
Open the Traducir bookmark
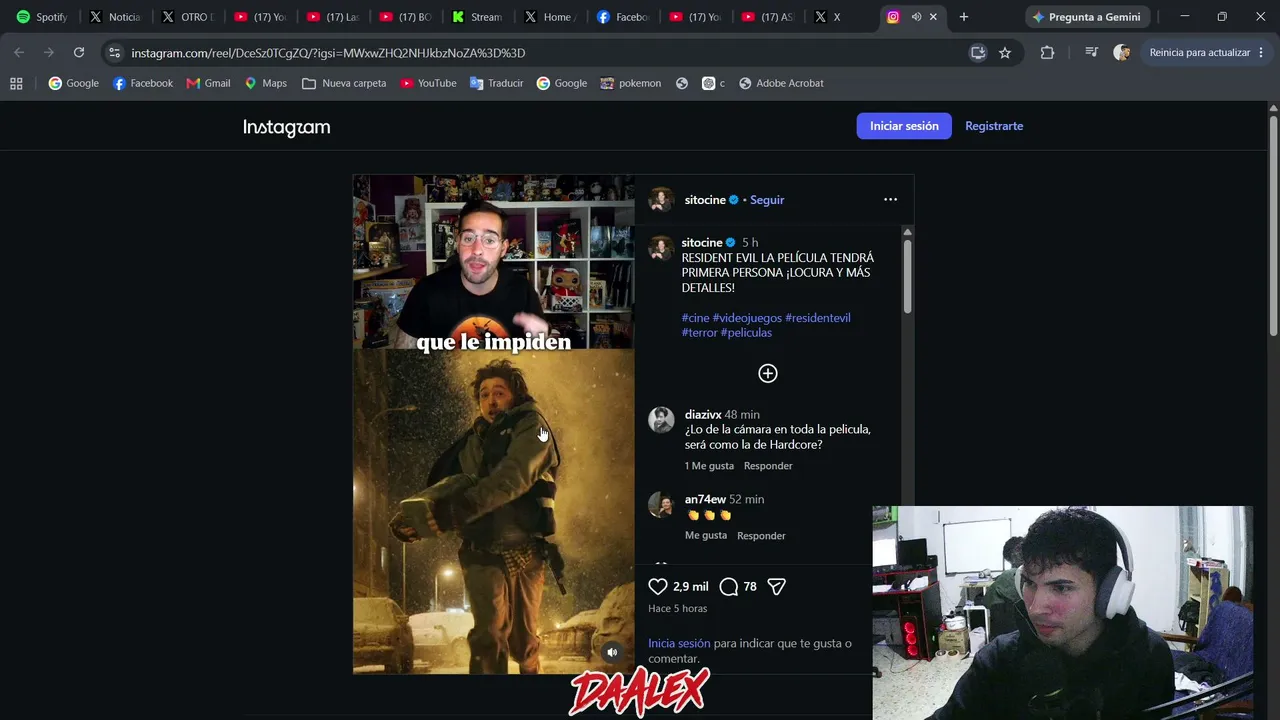point(497,83)
